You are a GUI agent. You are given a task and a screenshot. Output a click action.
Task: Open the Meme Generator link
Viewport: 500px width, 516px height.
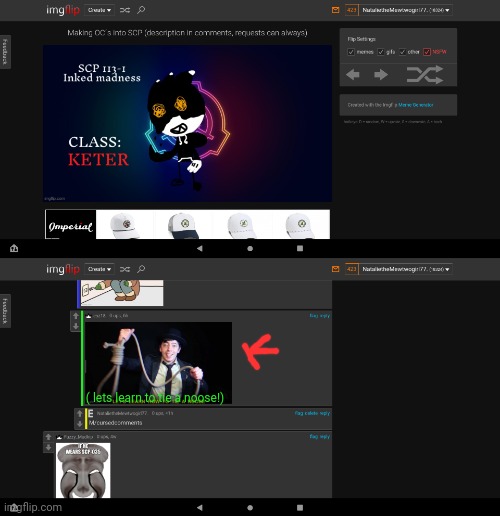[x=416, y=105]
